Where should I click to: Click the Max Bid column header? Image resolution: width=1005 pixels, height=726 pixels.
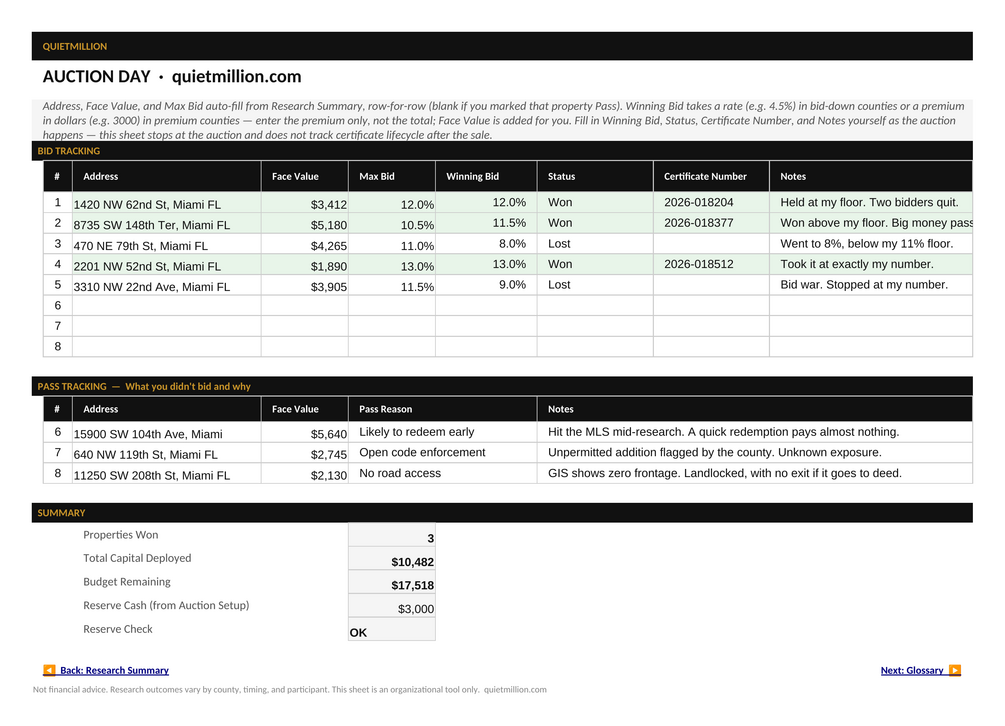[392, 176]
